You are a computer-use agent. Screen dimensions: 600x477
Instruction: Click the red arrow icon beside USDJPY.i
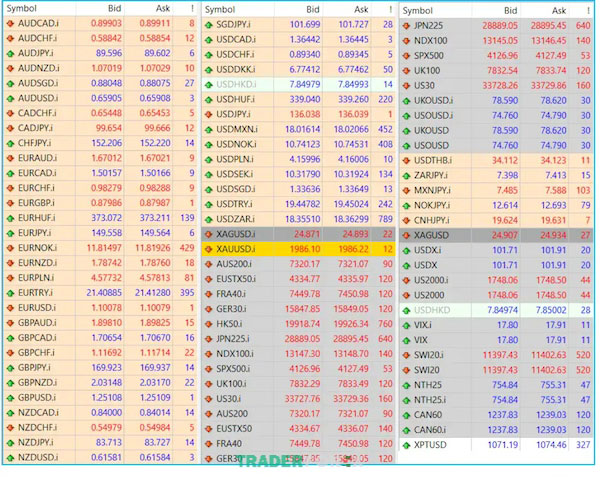pos(209,114)
